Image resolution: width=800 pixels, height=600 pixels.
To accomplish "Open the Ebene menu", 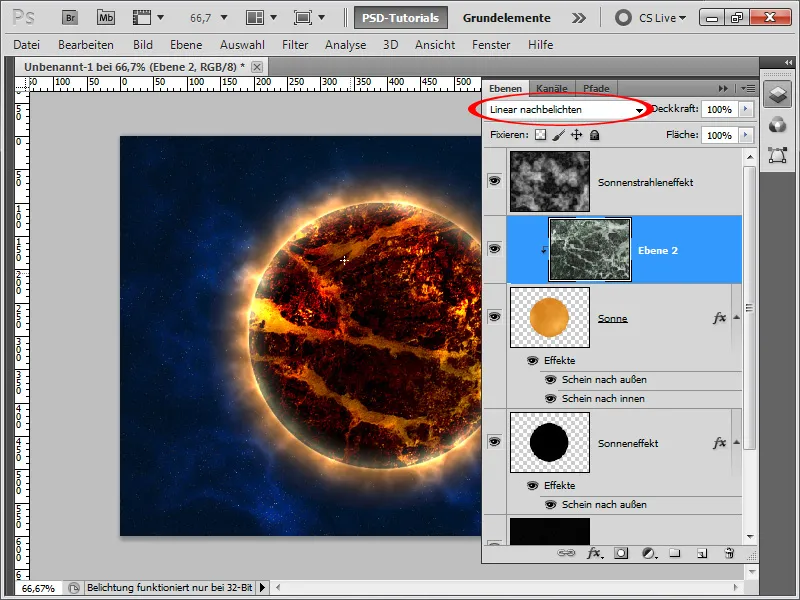I will pos(186,45).
